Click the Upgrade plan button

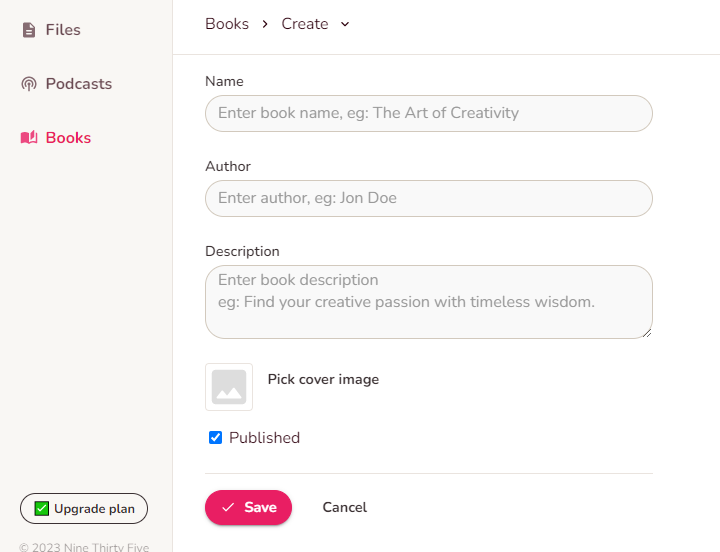(84, 509)
